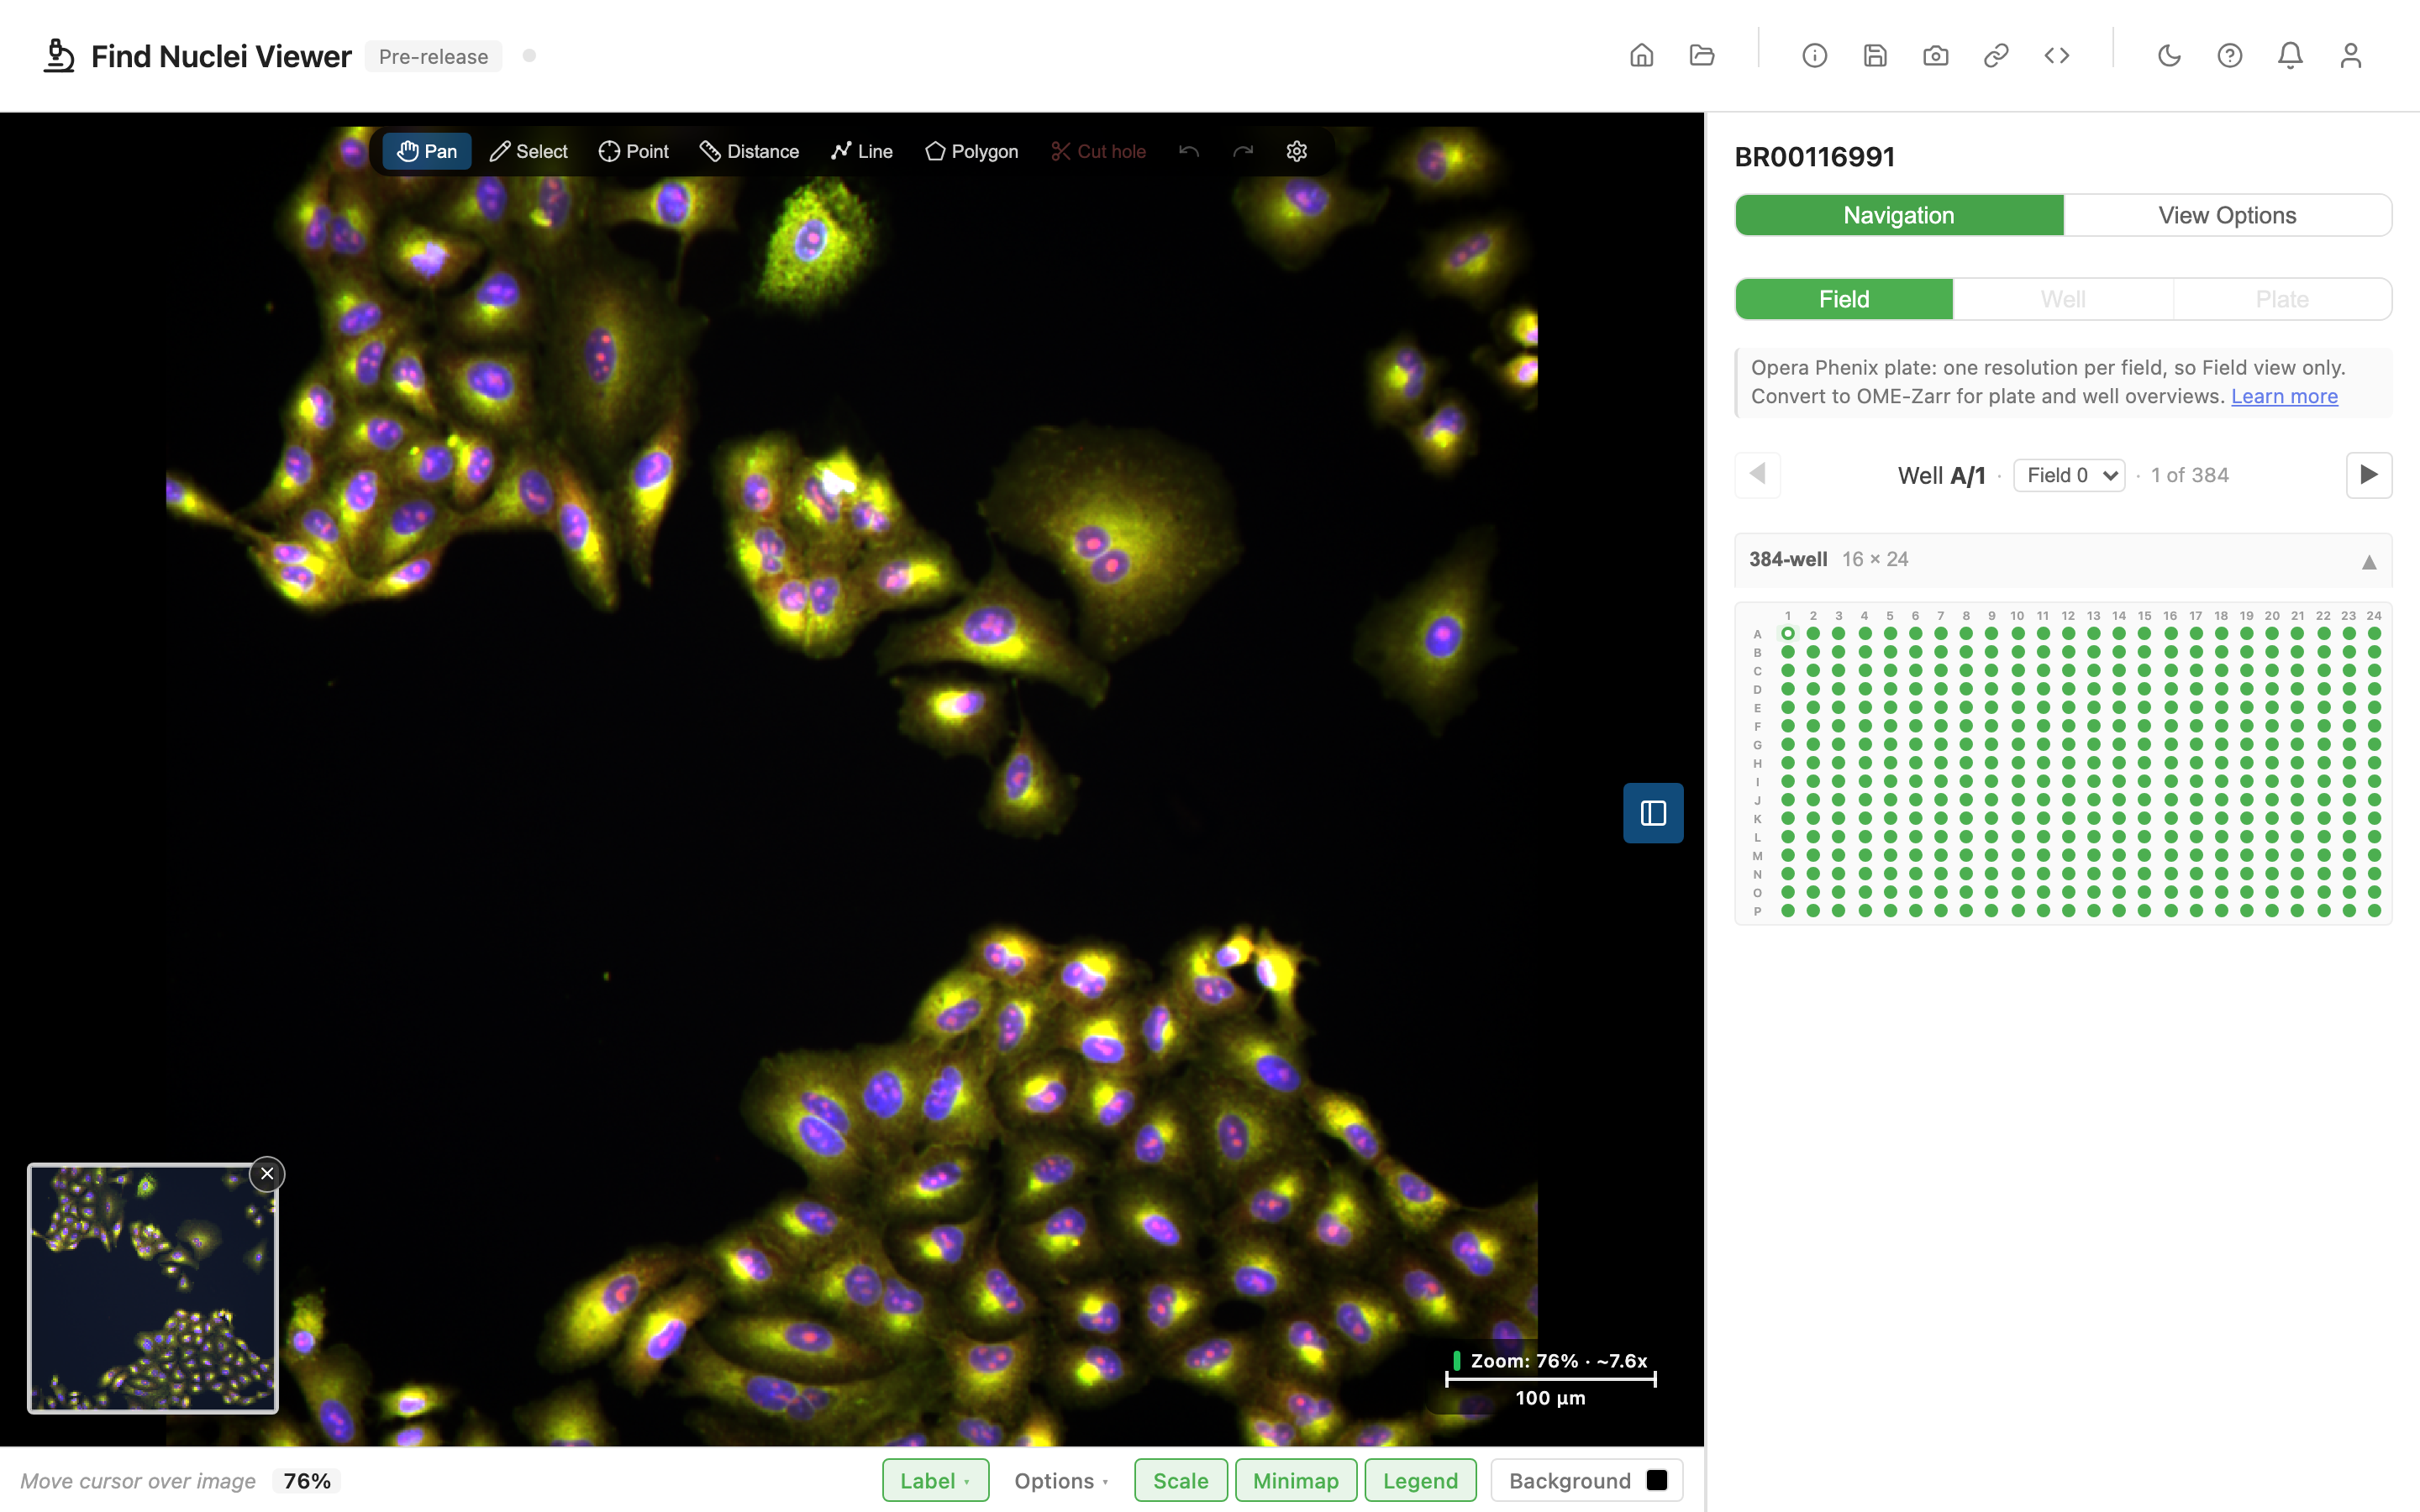Open the user account icon
Image resolution: width=2420 pixels, height=1512 pixels.
(x=2350, y=56)
